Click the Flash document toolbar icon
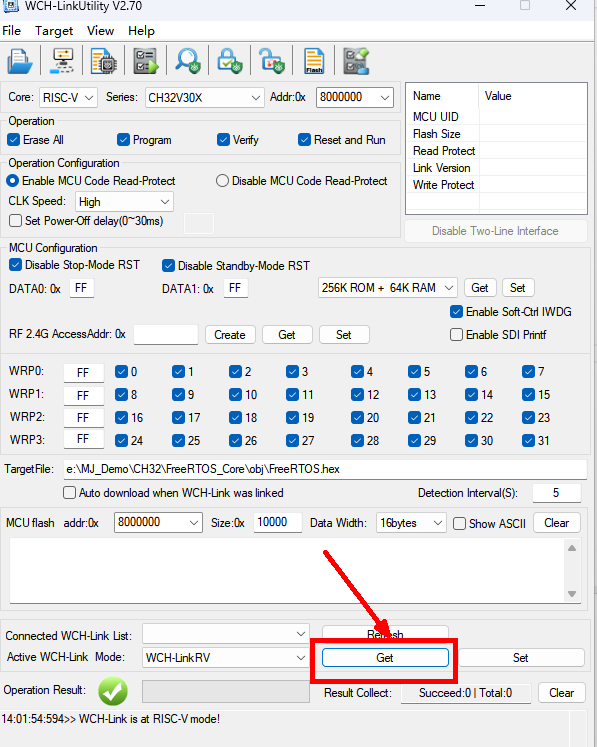Image resolution: width=597 pixels, height=747 pixels. 314,61
